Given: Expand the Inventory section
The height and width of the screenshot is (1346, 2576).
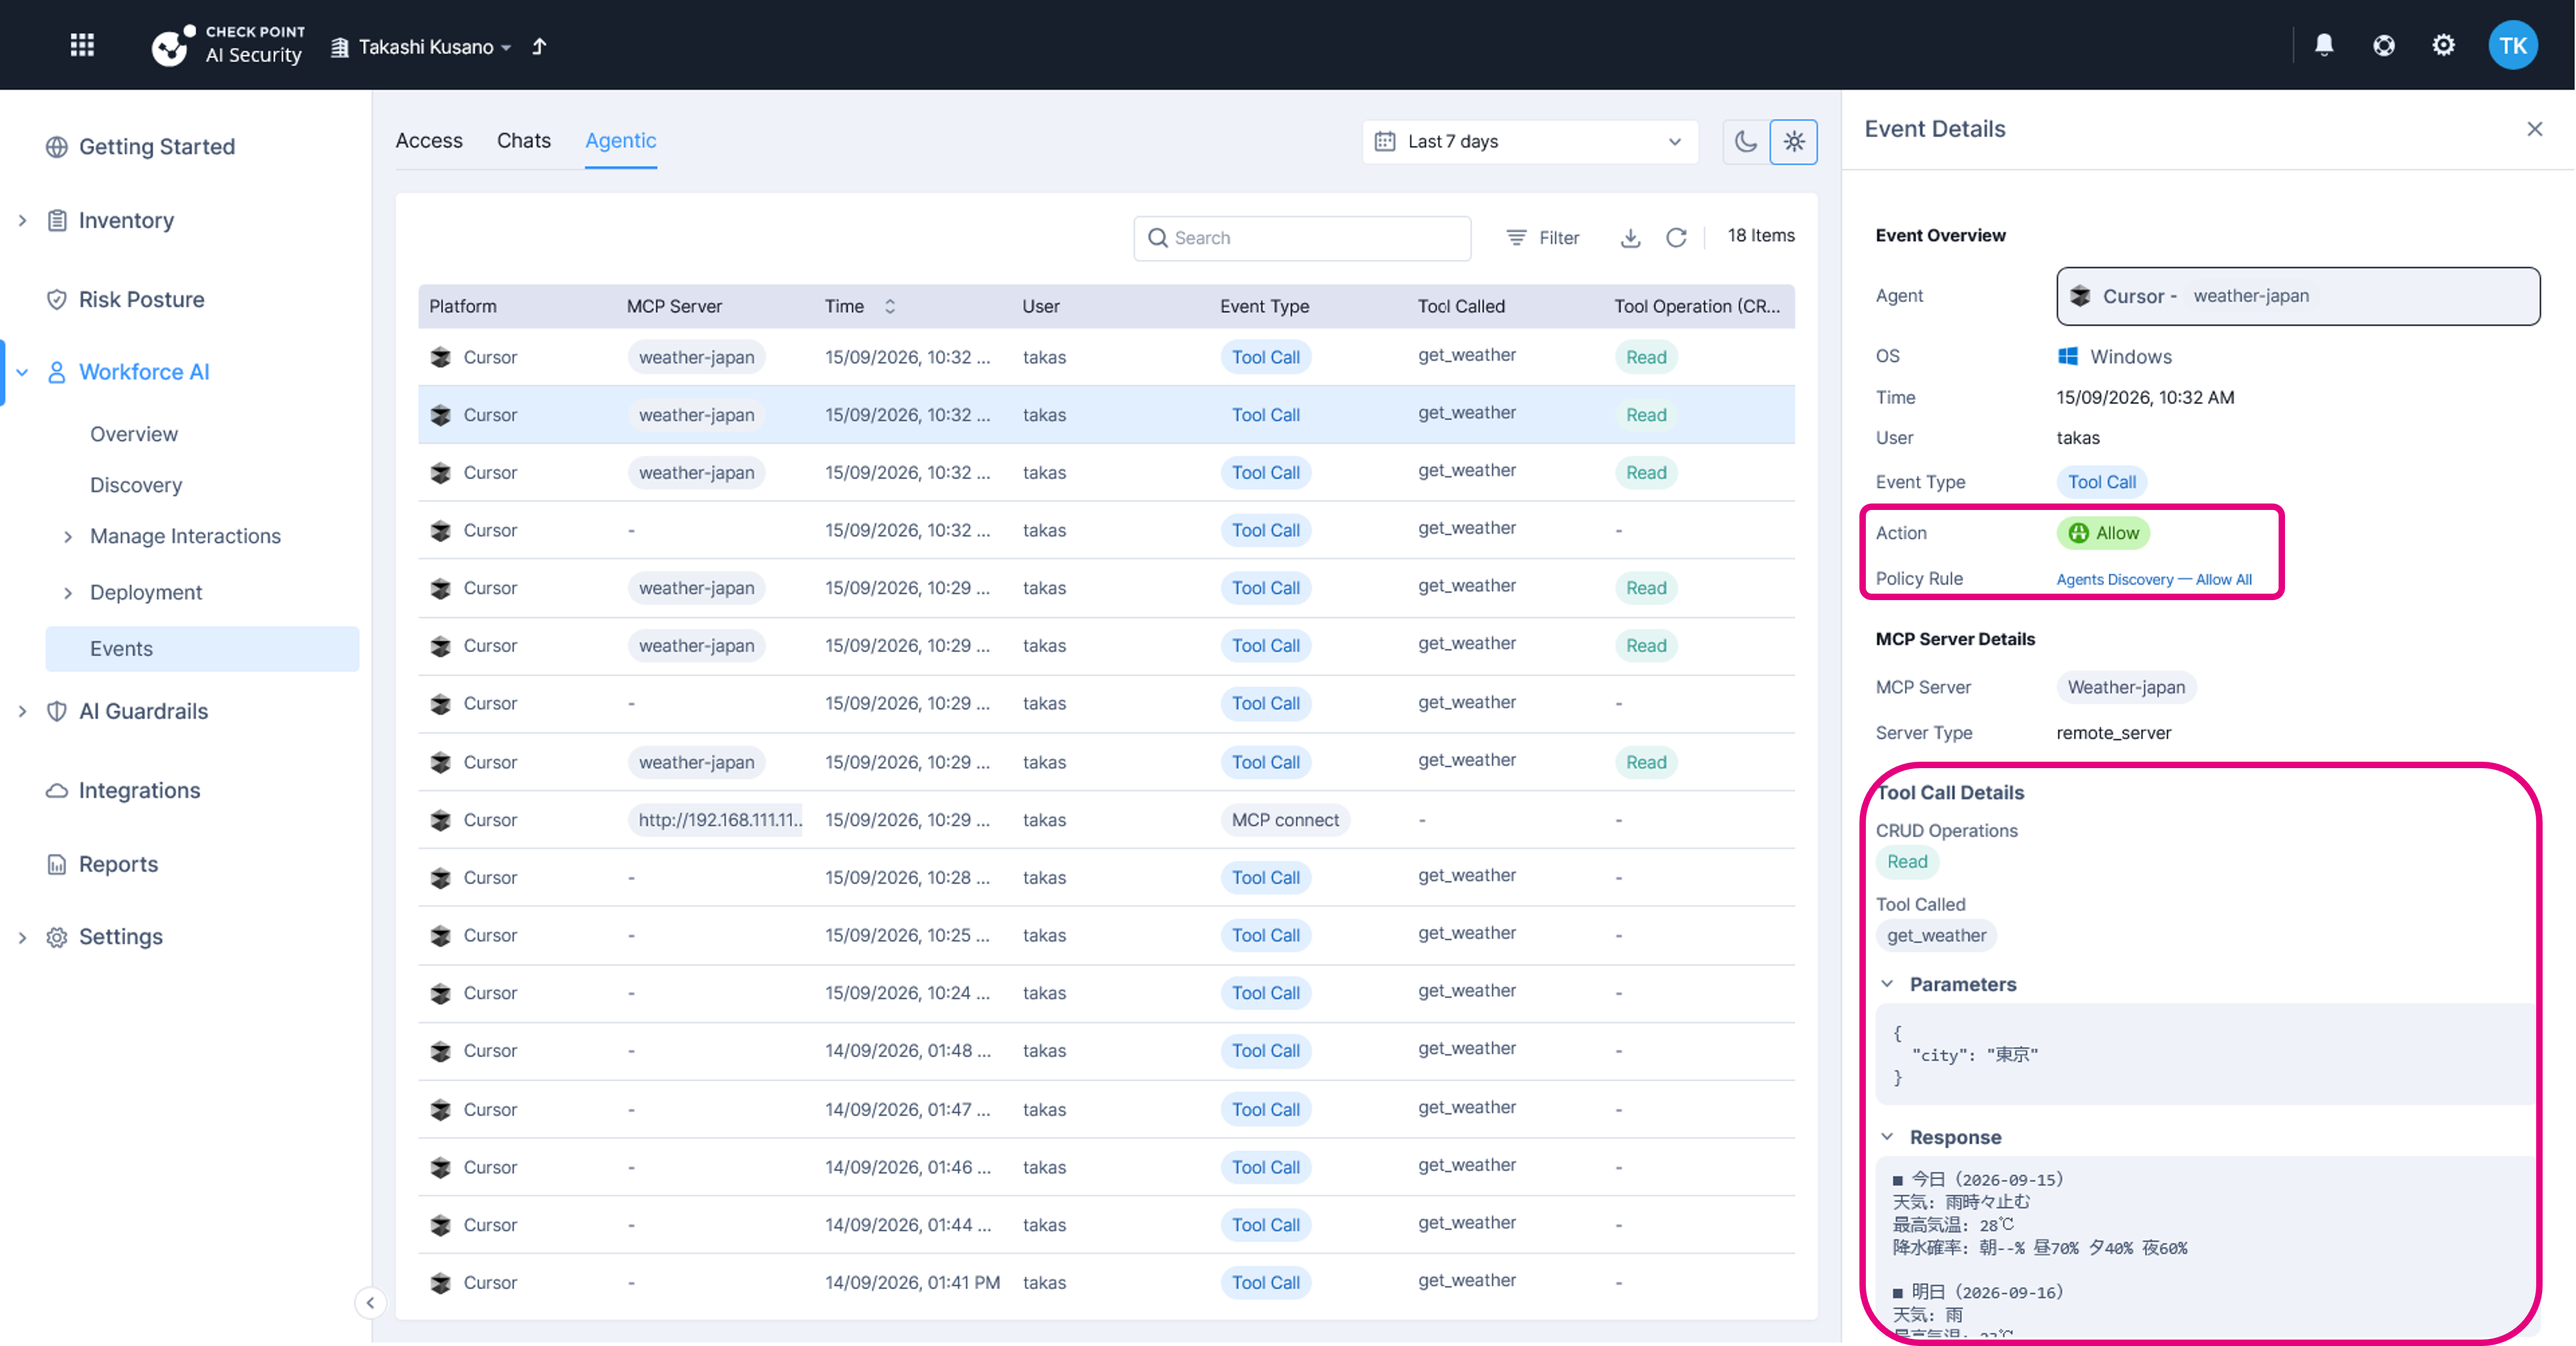Looking at the screenshot, I should (22, 220).
